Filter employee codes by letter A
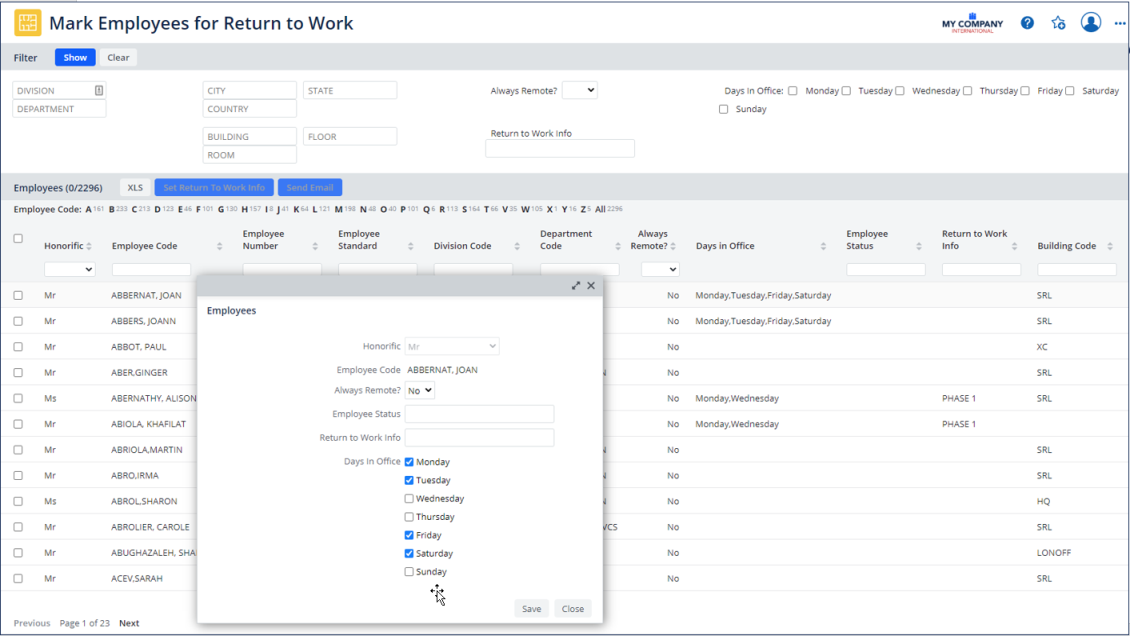 point(89,210)
